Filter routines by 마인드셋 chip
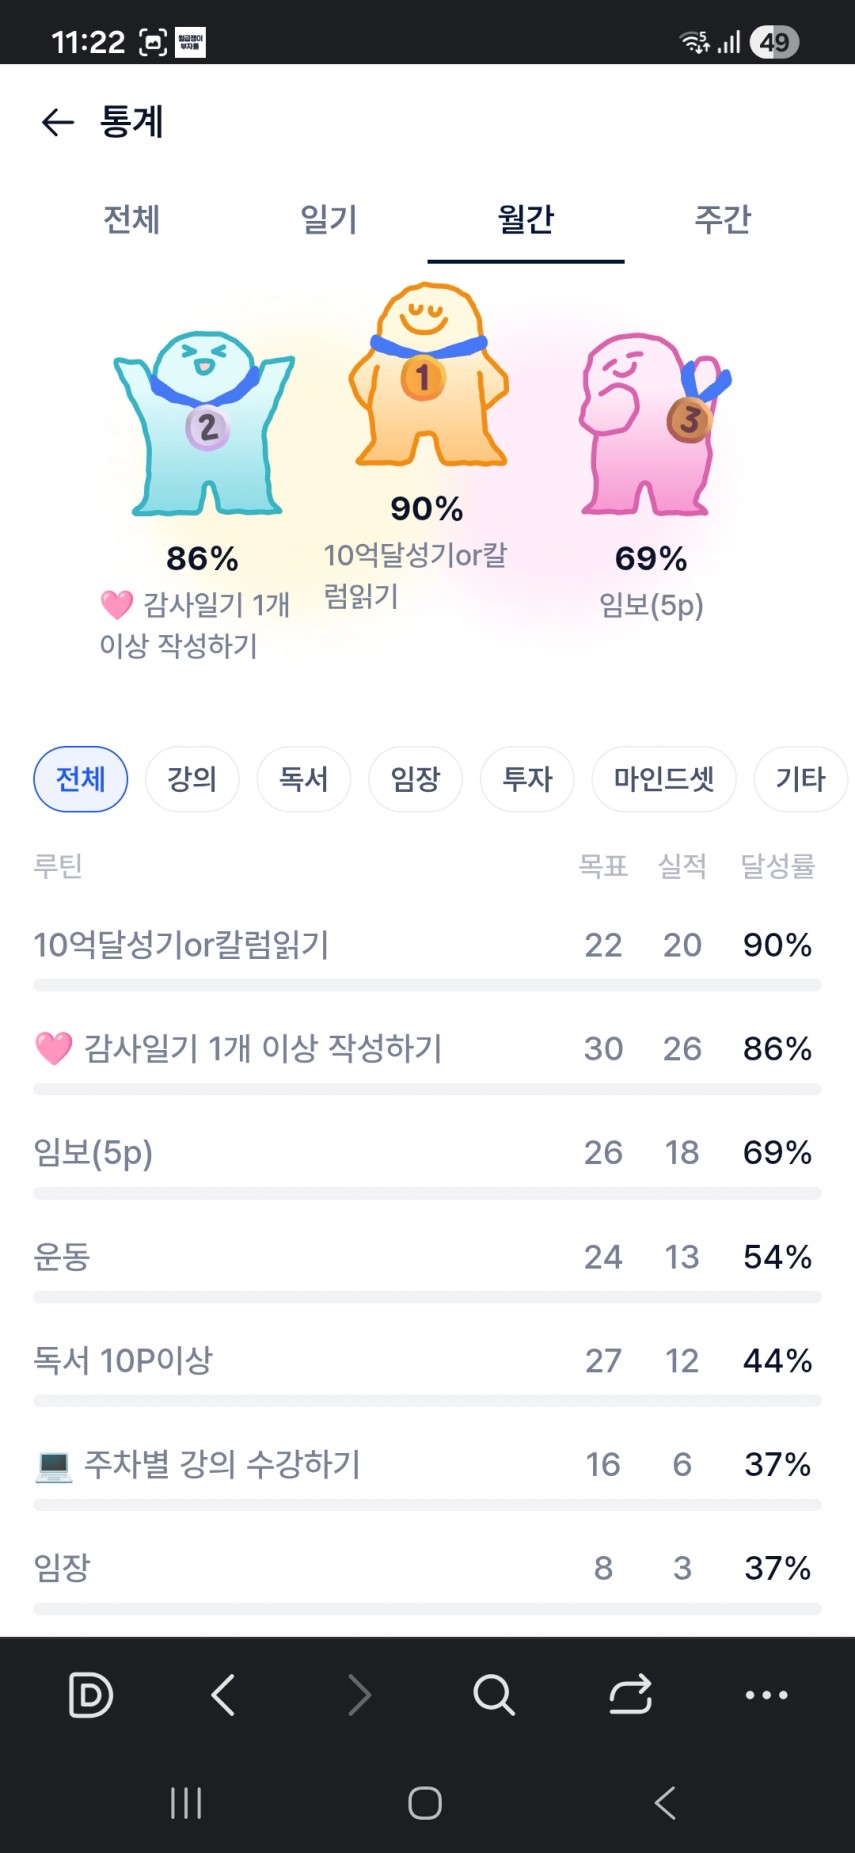855x1853 pixels. [x=664, y=779]
